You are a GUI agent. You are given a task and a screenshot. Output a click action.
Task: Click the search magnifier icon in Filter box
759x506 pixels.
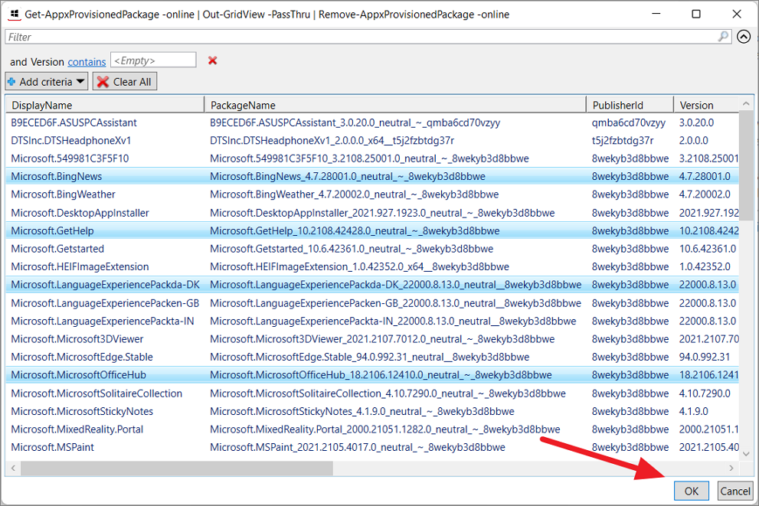(x=723, y=36)
